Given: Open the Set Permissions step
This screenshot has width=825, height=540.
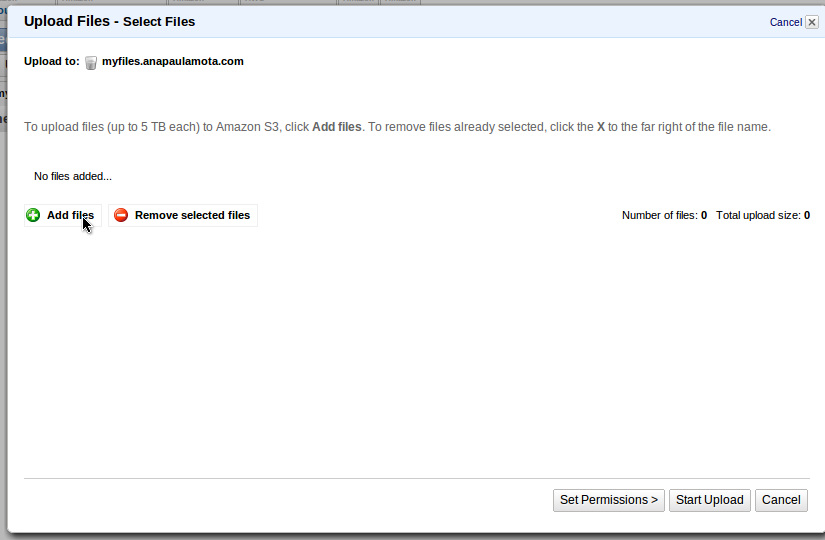Looking at the screenshot, I should (x=609, y=500).
